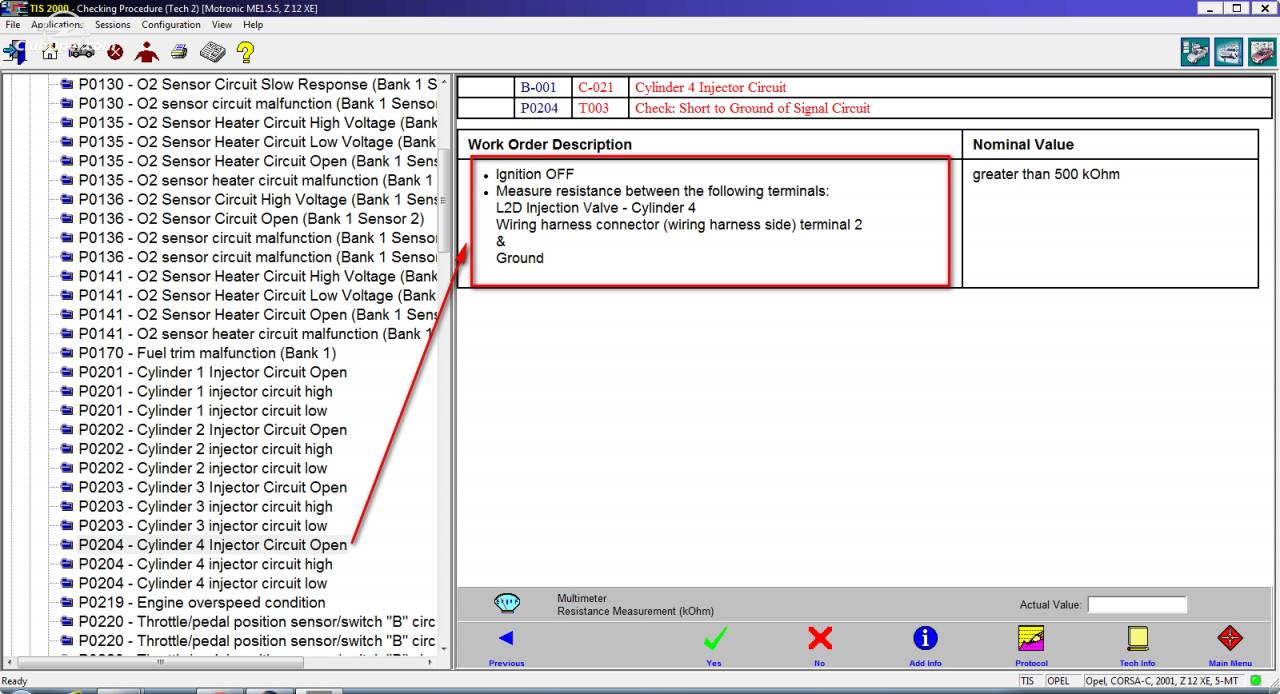Go to home via house icon
Screen dimensions: 1280x694
click(x=50, y=51)
